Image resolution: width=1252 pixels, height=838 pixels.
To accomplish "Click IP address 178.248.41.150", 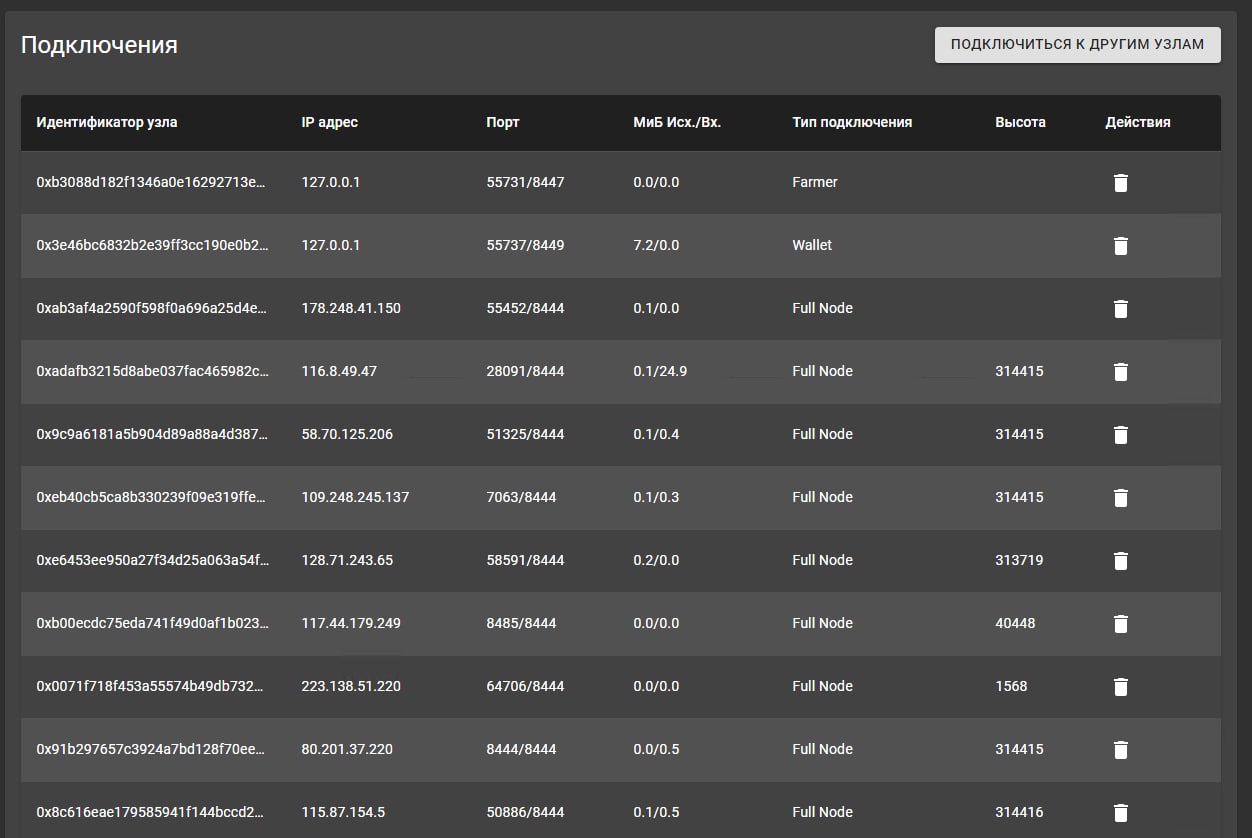I will click(351, 308).
